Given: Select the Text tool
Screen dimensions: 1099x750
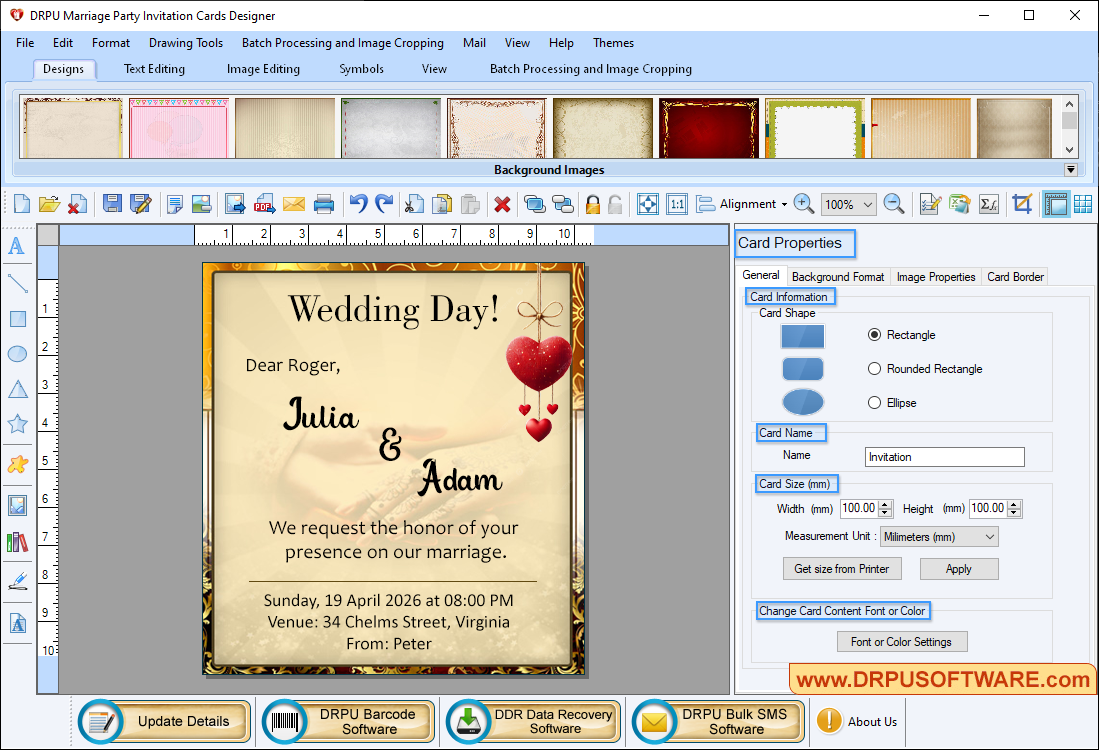Looking at the screenshot, I should click(x=16, y=246).
